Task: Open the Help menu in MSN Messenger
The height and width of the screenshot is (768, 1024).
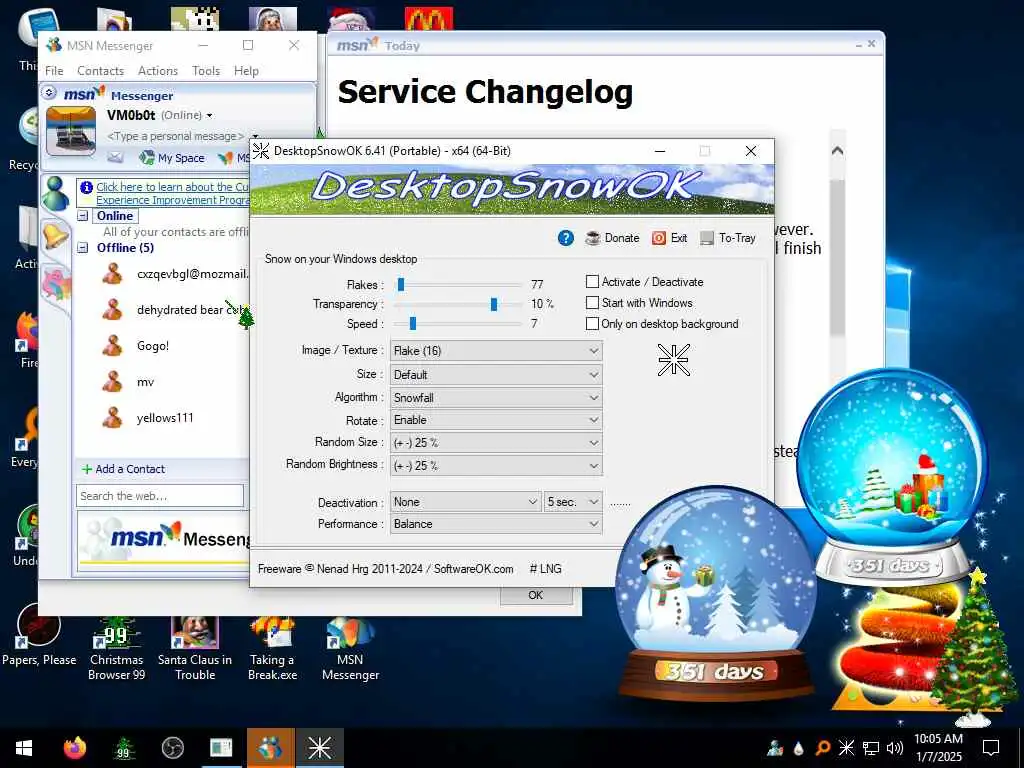Action: click(246, 71)
